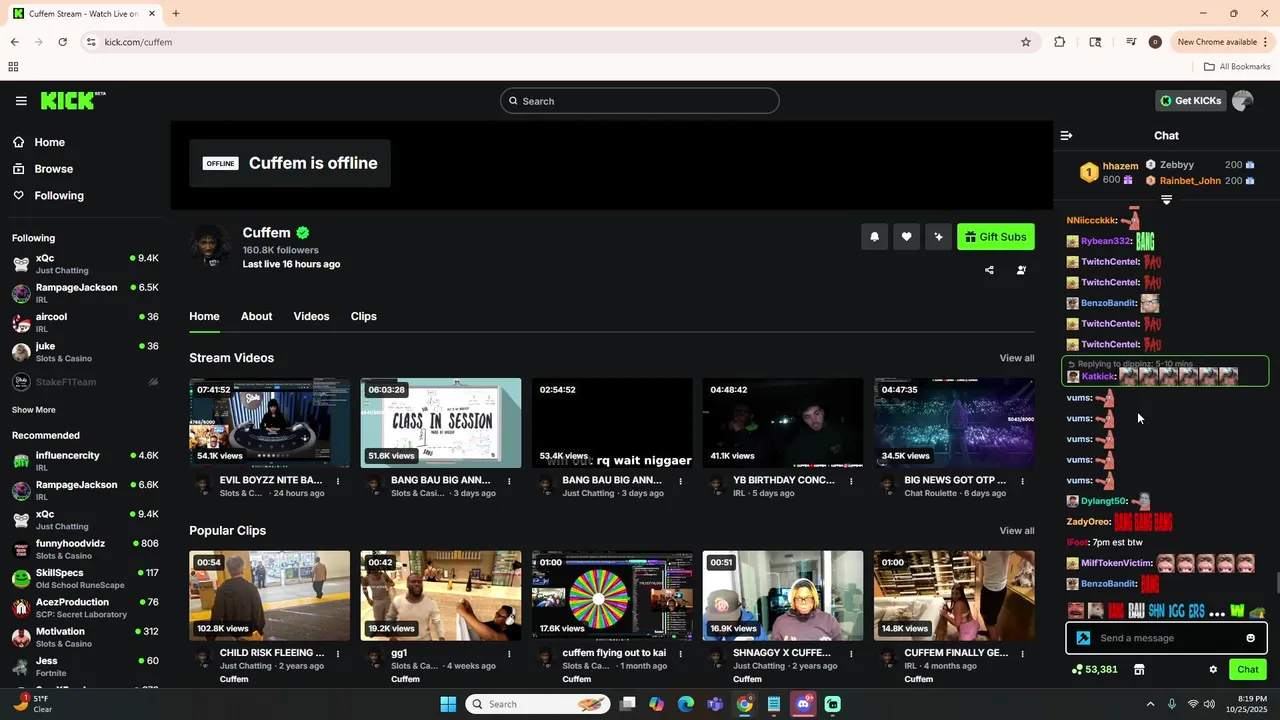Switch to the About tab
Image resolution: width=1280 pixels, height=720 pixels.
(x=256, y=316)
